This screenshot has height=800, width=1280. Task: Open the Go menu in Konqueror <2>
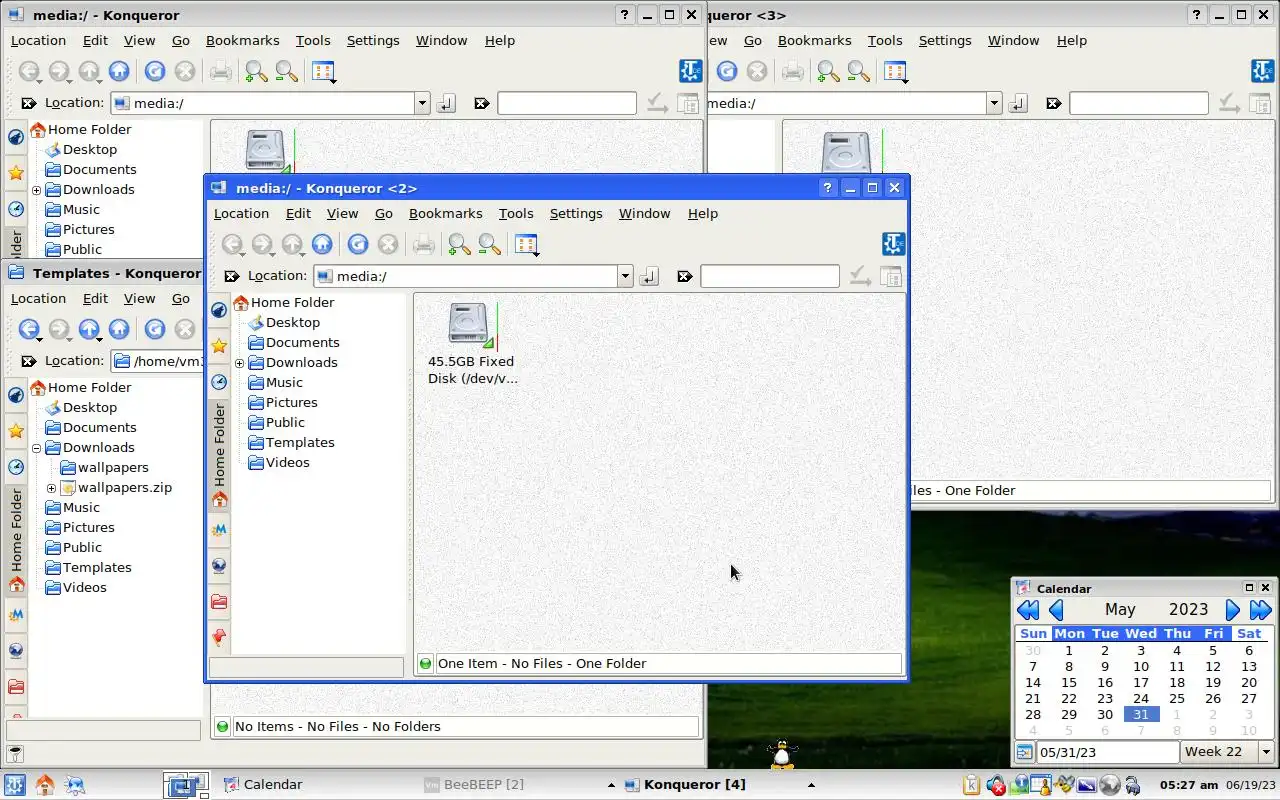(384, 213)
